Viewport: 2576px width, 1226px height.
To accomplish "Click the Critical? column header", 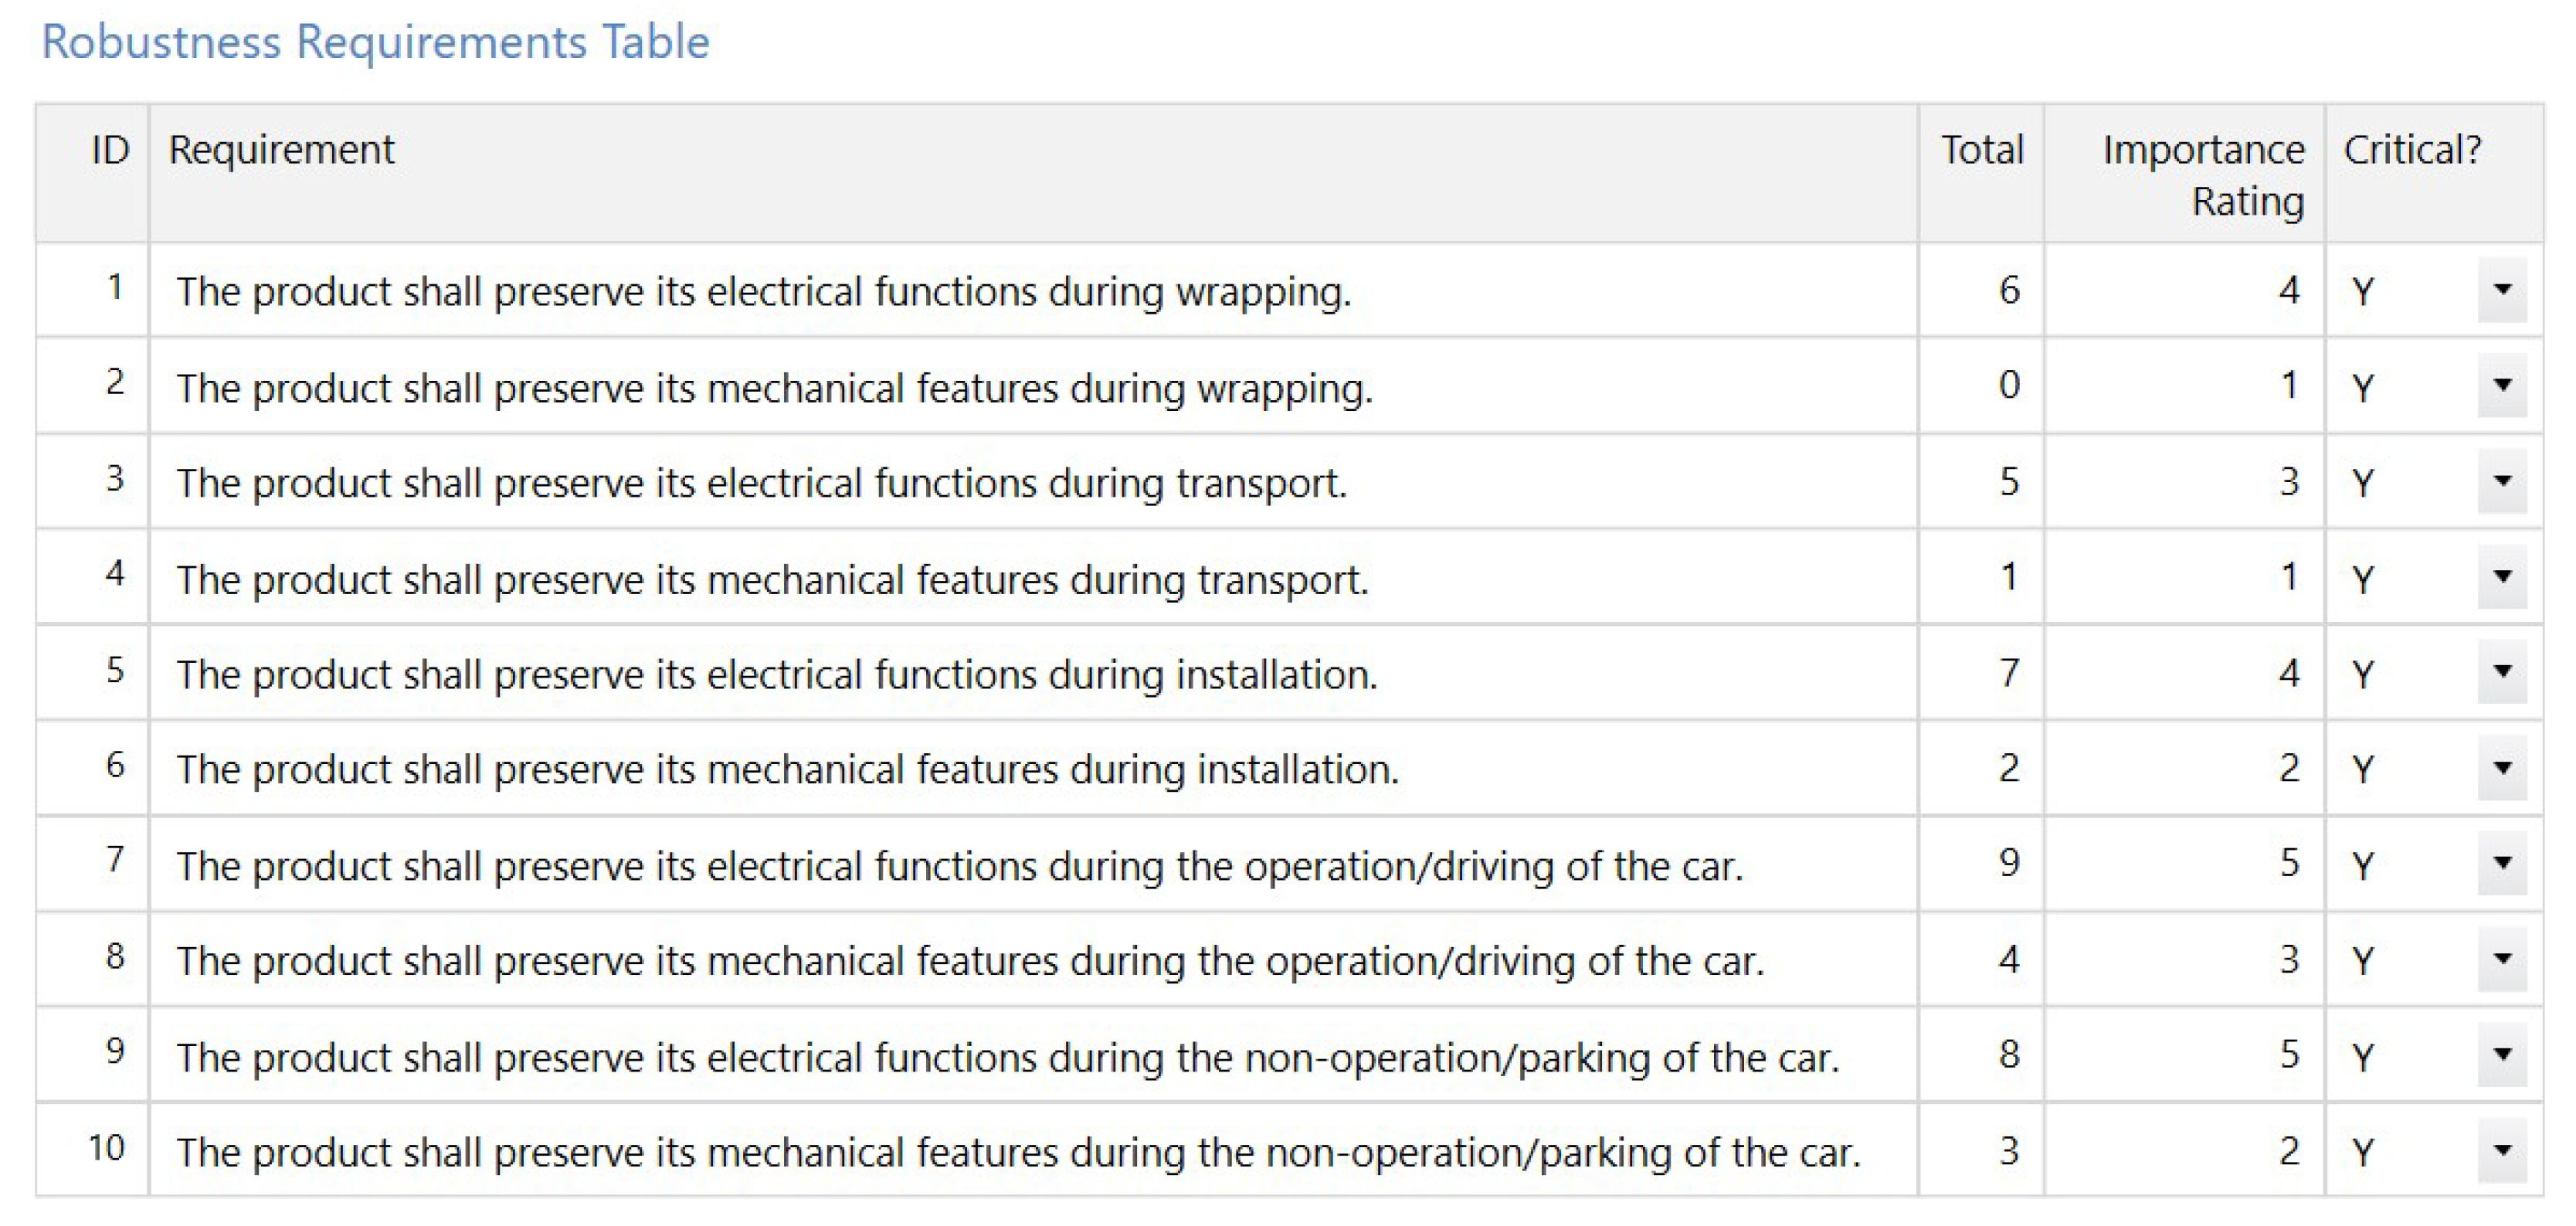I will 2411,150.
